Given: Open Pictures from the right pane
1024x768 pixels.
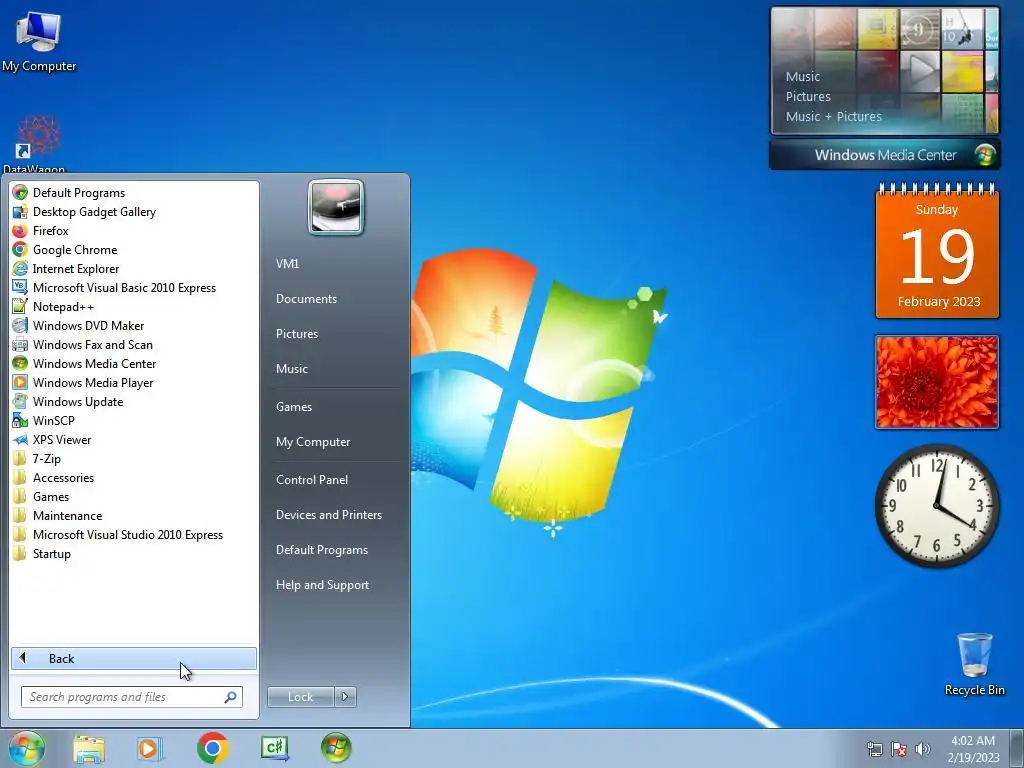Looking at the screenshot, I should 296,333.
